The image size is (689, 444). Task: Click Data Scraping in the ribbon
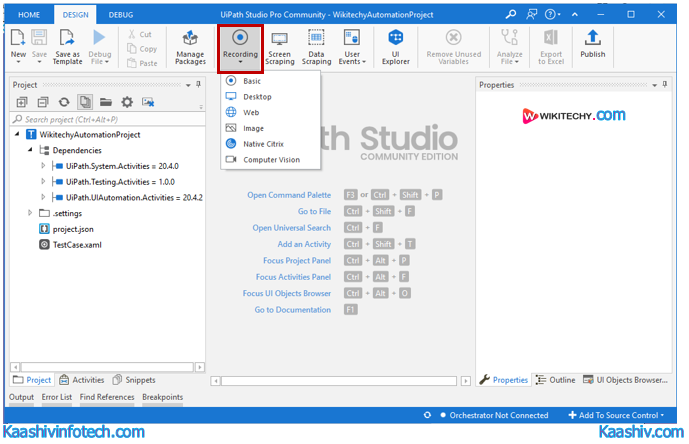316,46
